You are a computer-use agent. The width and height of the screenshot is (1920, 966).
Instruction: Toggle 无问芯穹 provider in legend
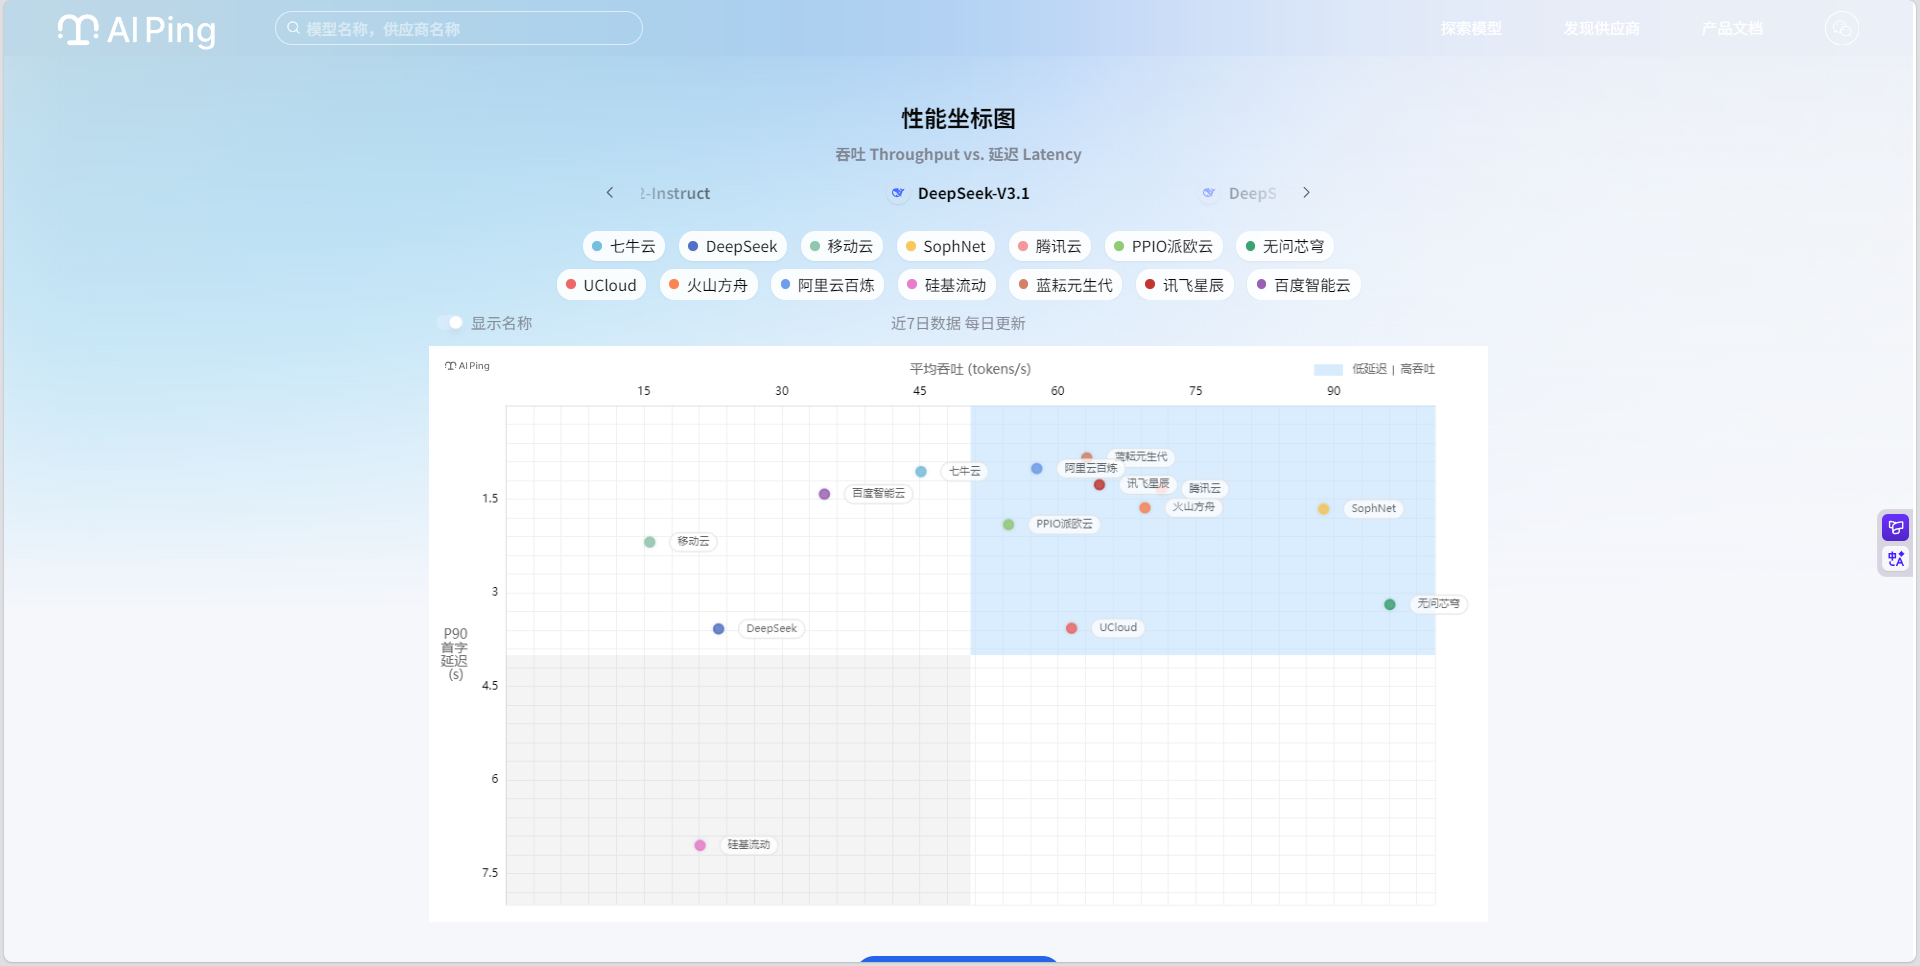point(1284,246)
